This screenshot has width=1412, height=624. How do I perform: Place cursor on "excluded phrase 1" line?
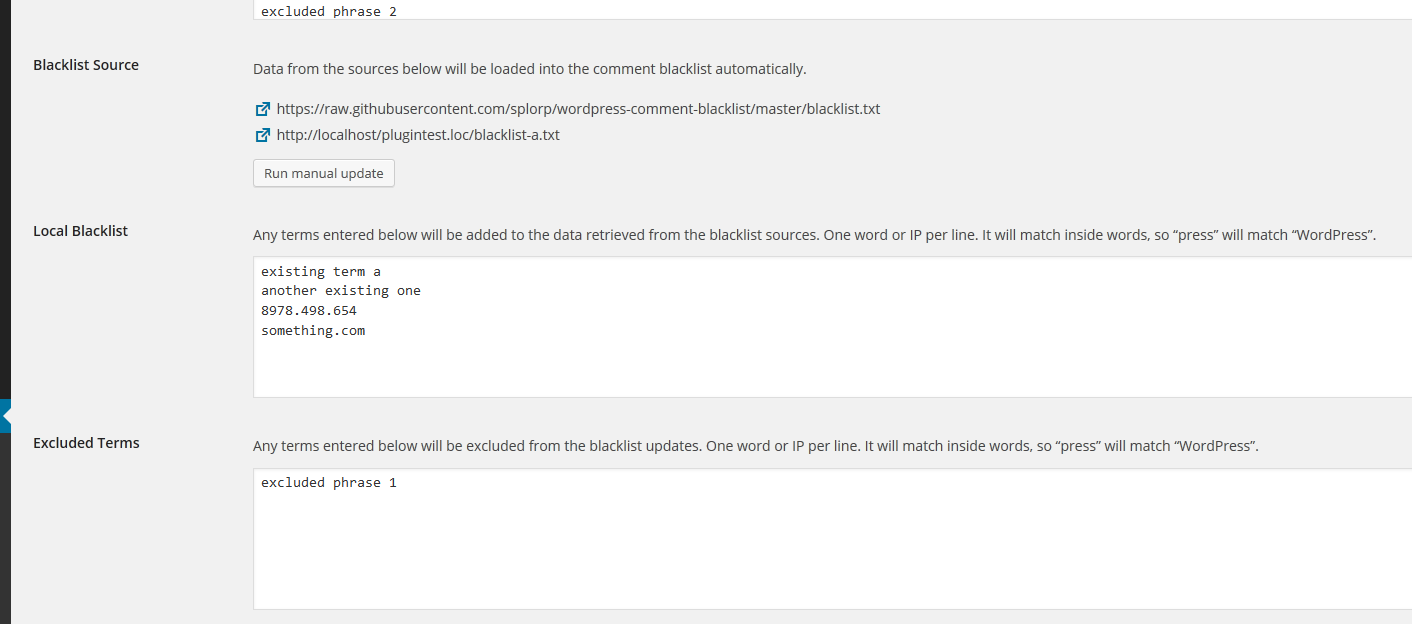point(329,483)
